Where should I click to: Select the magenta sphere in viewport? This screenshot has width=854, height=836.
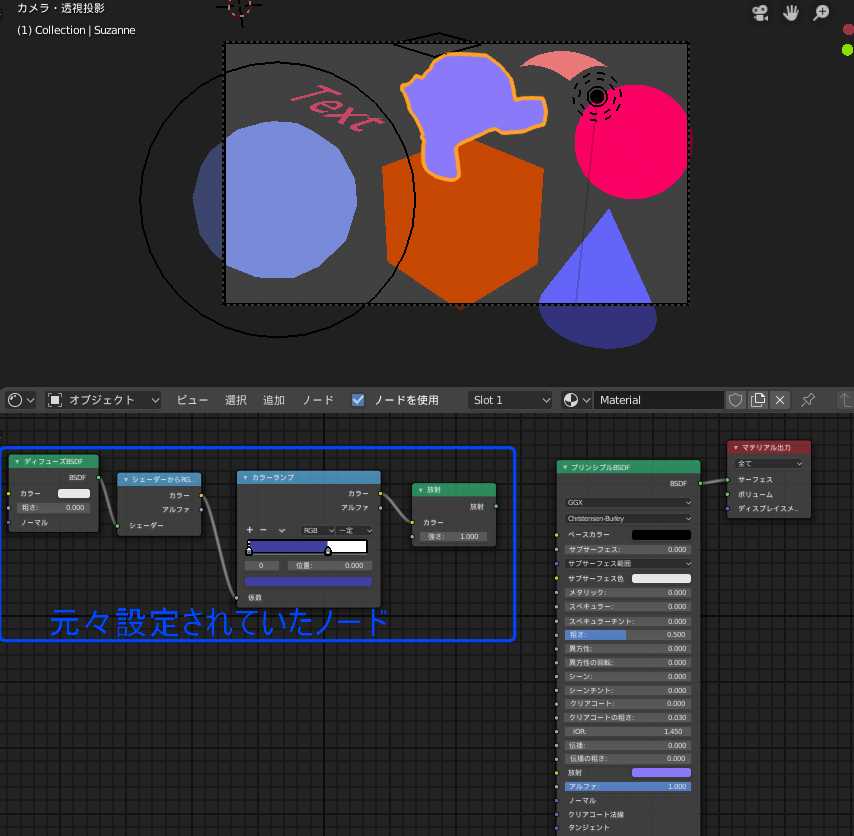click(x=637, y=147)
